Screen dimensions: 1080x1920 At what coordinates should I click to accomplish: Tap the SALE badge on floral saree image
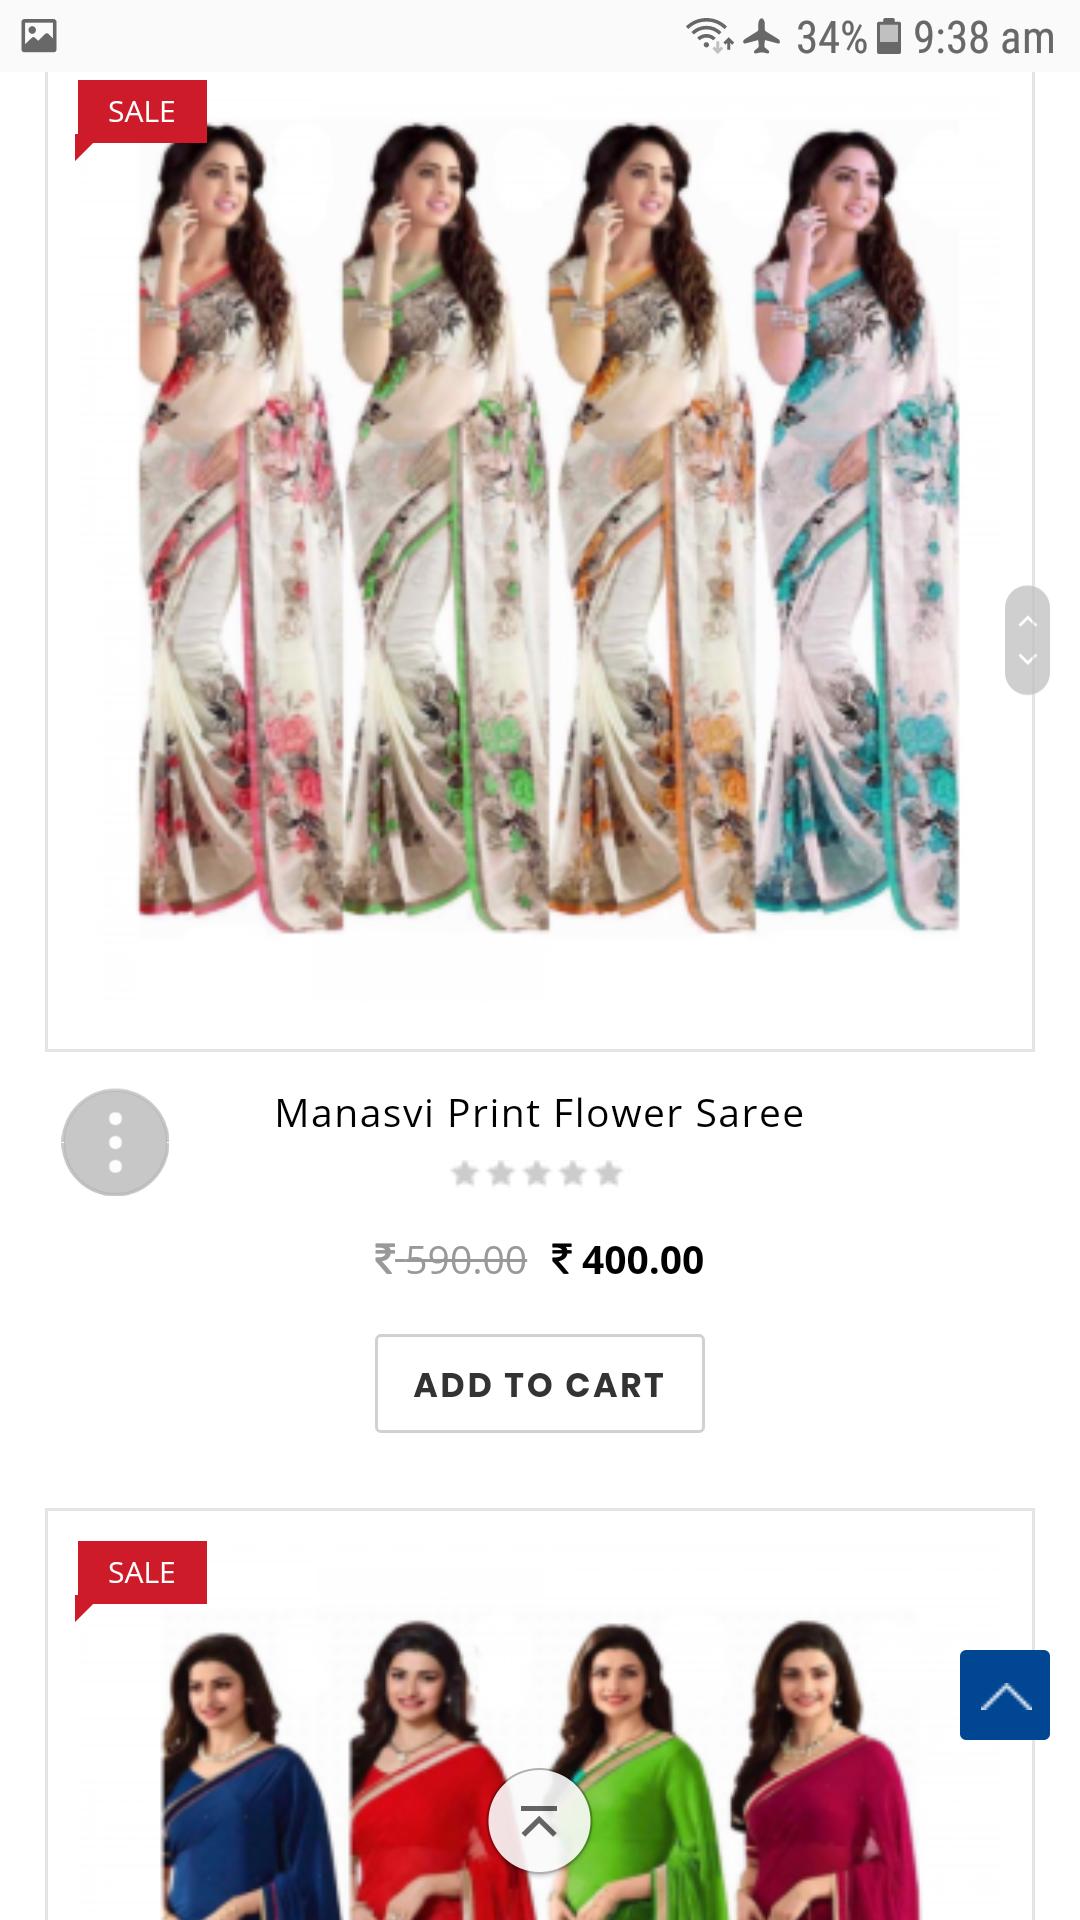click(x=141, y=113)
